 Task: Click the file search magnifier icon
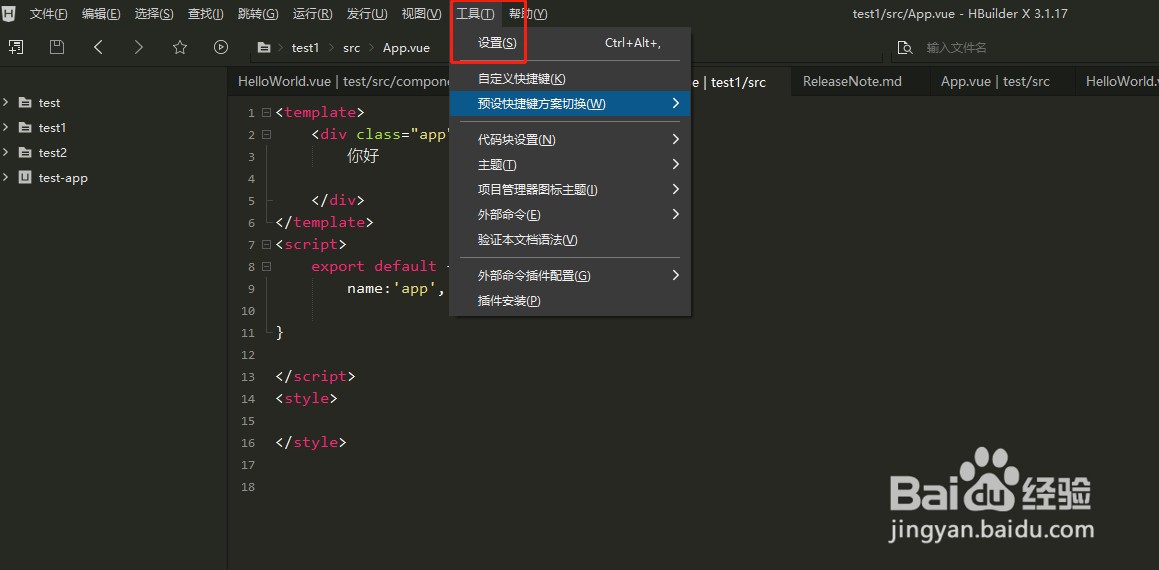905,47
